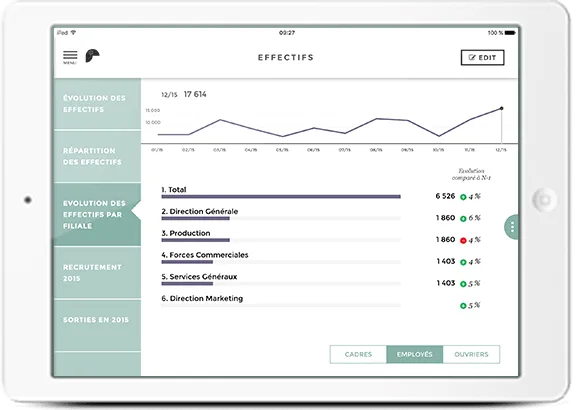Tap the battery icon in status bar
This screenshot has width=578, height=410.
[x=510, y=33]
